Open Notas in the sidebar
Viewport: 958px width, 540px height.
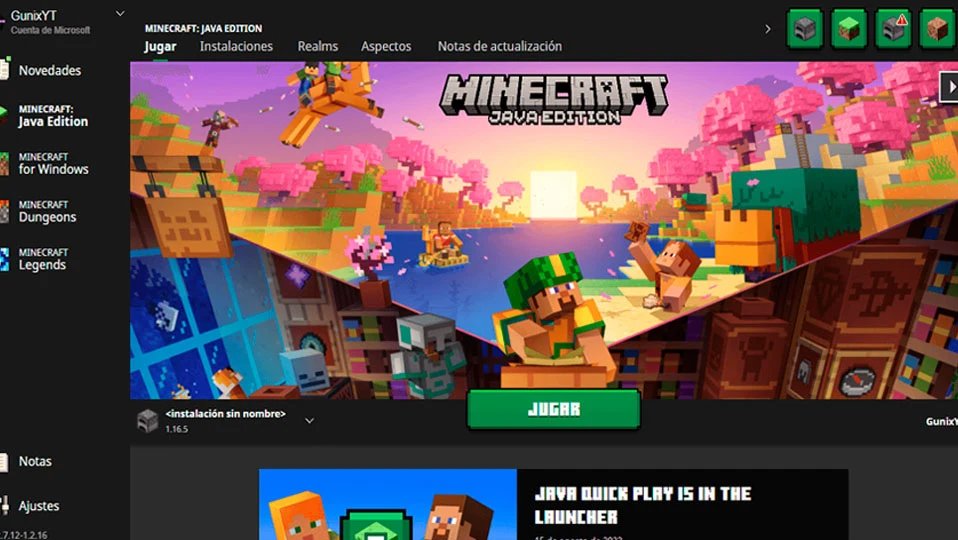[34, 461]
